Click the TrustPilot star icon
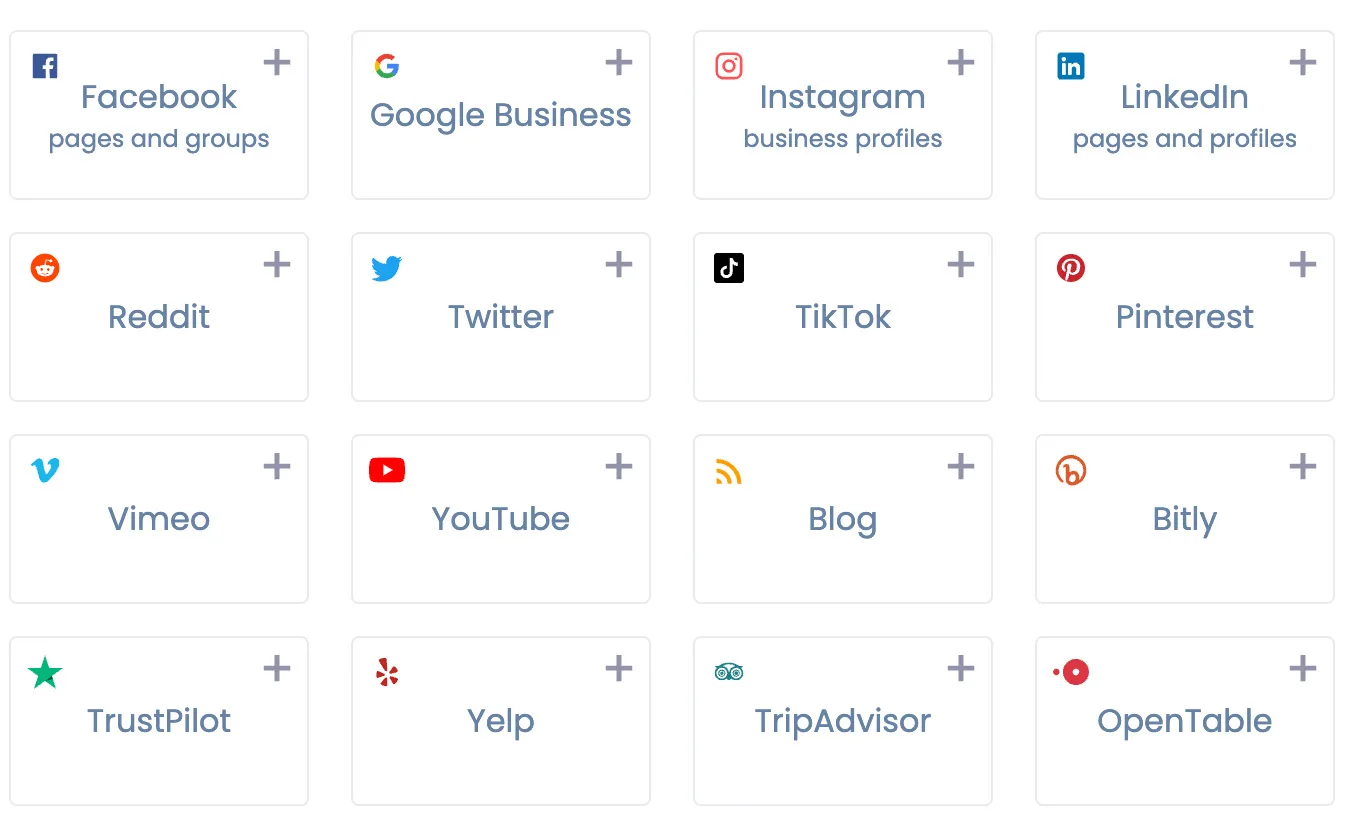Image resolution: width=1348 pixels, height=836 pixels. (x=45, y=671)
